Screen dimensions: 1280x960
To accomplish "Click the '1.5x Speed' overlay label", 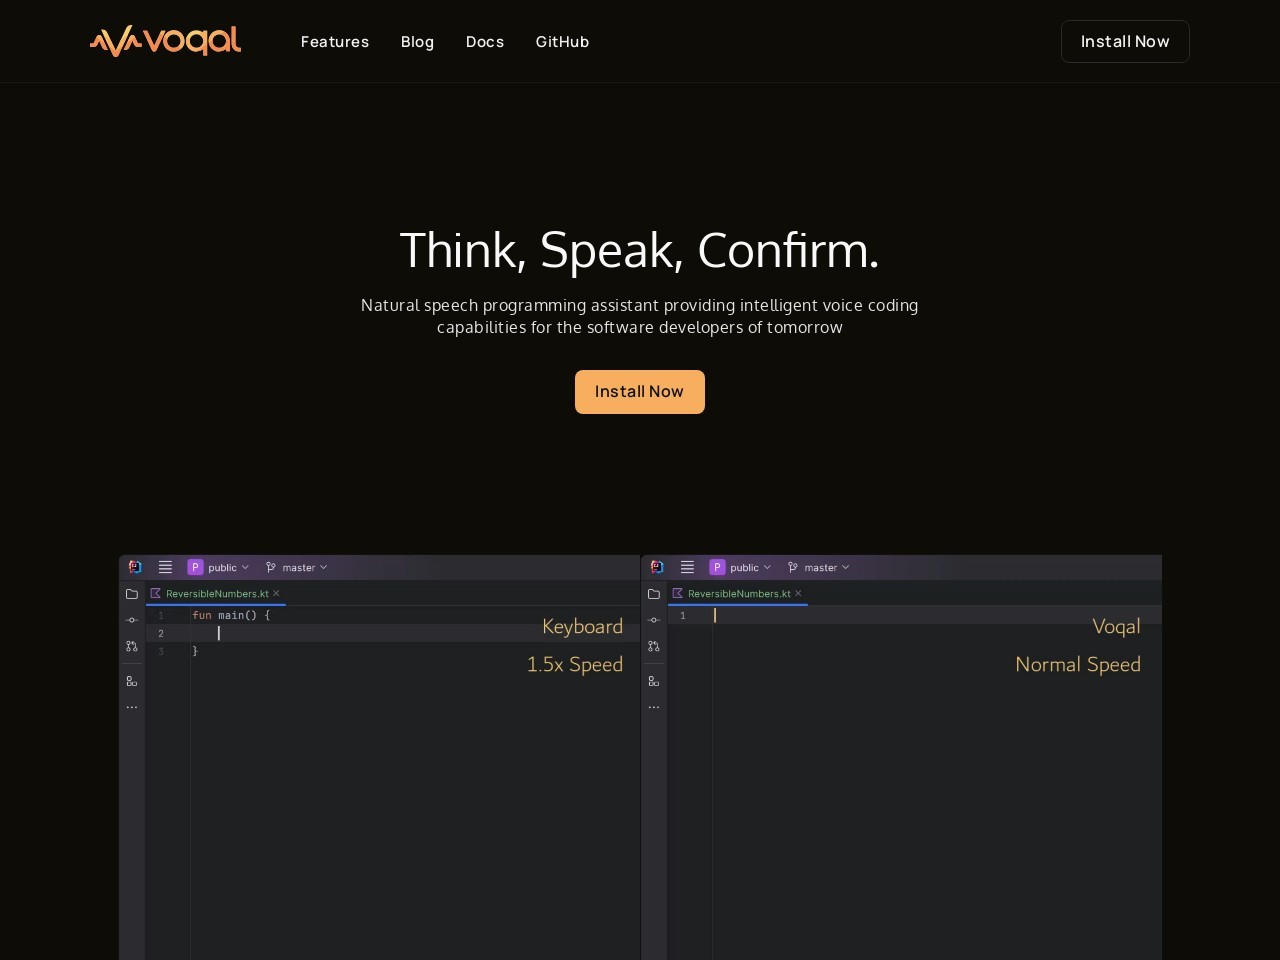I will [575, 664].
